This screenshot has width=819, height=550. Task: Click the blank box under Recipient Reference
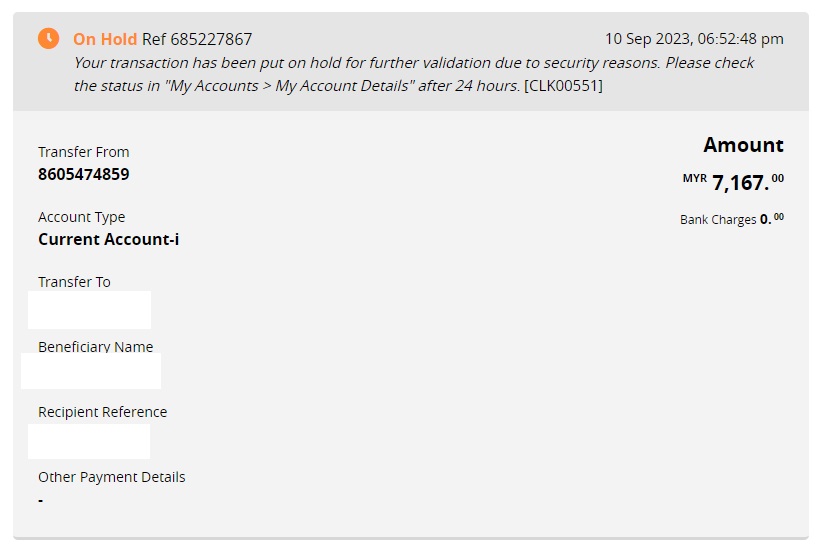(89, 441)
